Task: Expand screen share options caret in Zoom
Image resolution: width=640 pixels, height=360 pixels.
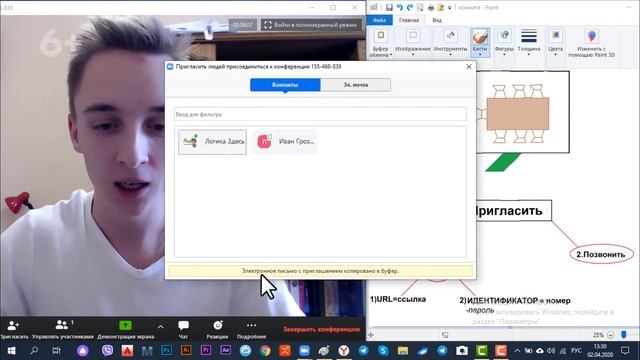Action: 160,327
